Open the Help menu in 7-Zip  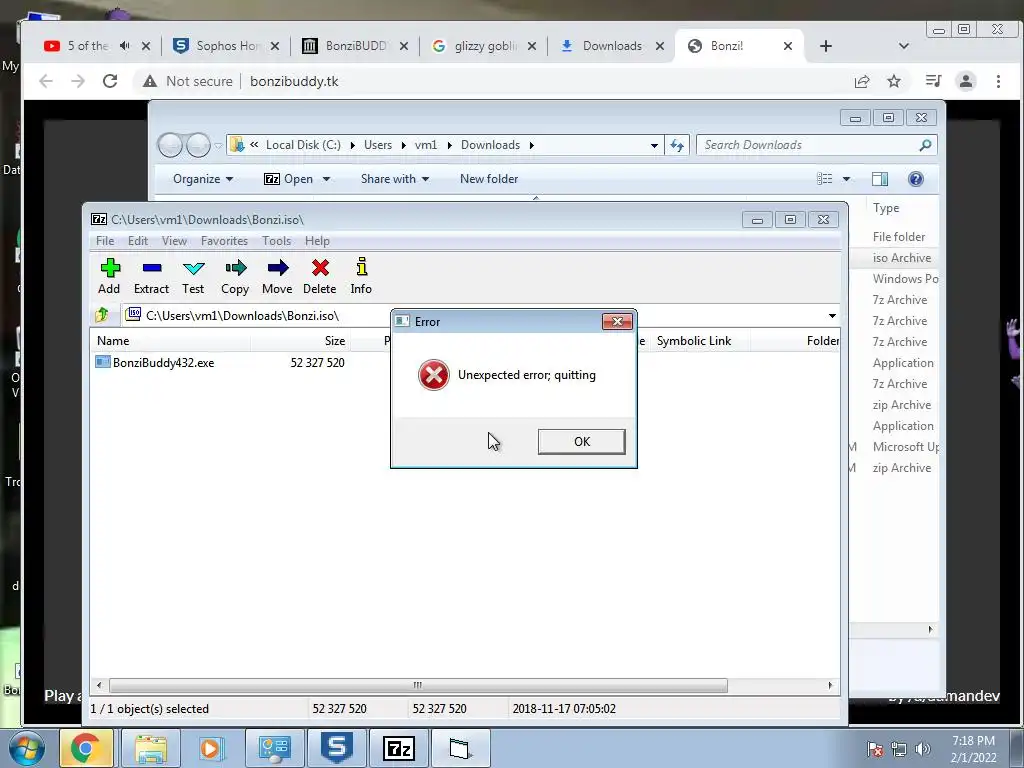click(317, 241)
